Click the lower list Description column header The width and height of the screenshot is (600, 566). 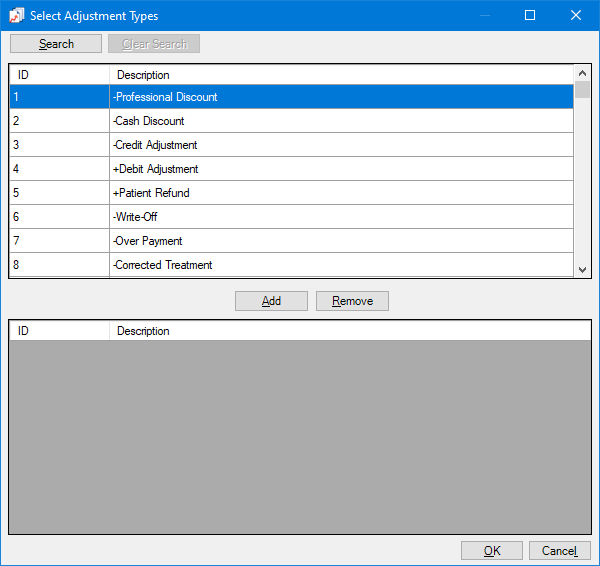tap(340, 331)
